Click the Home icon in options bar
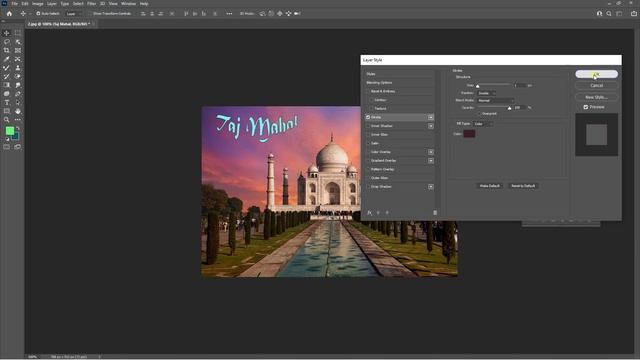The width and height of the screenshot is (640, 360). (9, 13)
